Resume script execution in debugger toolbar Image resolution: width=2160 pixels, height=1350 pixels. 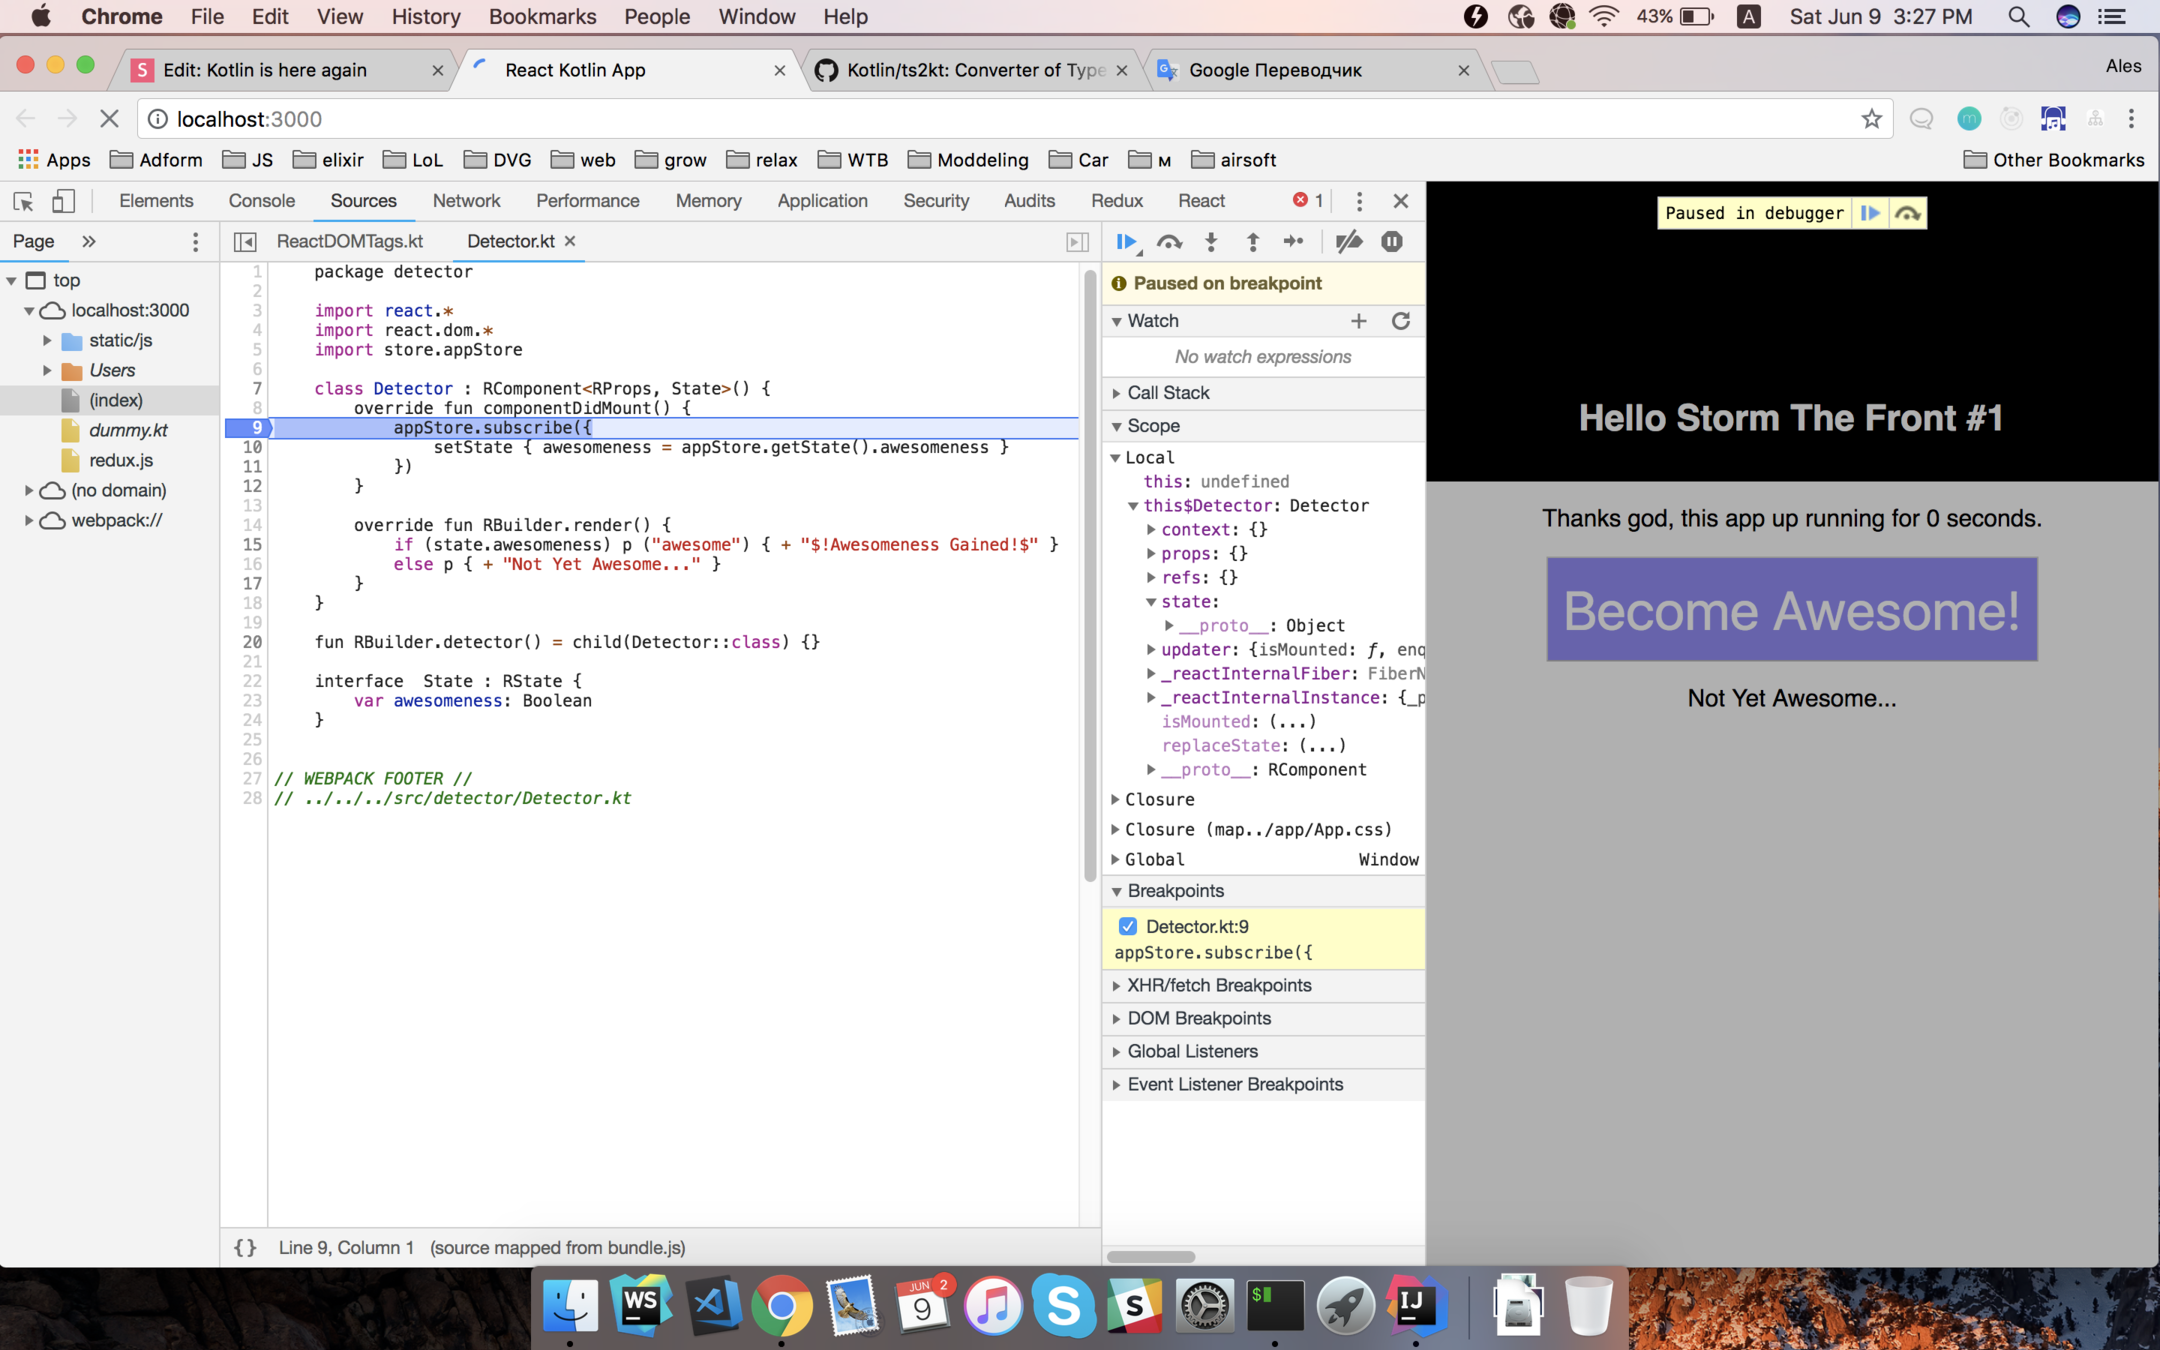[1126, 242]
